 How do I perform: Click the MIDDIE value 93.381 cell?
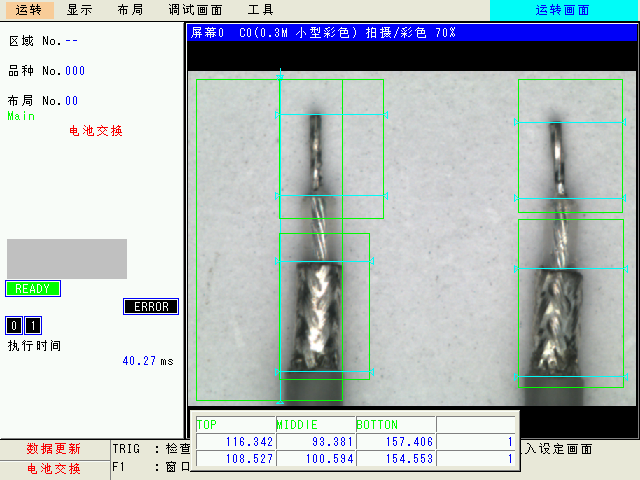[x=315, y=441]
